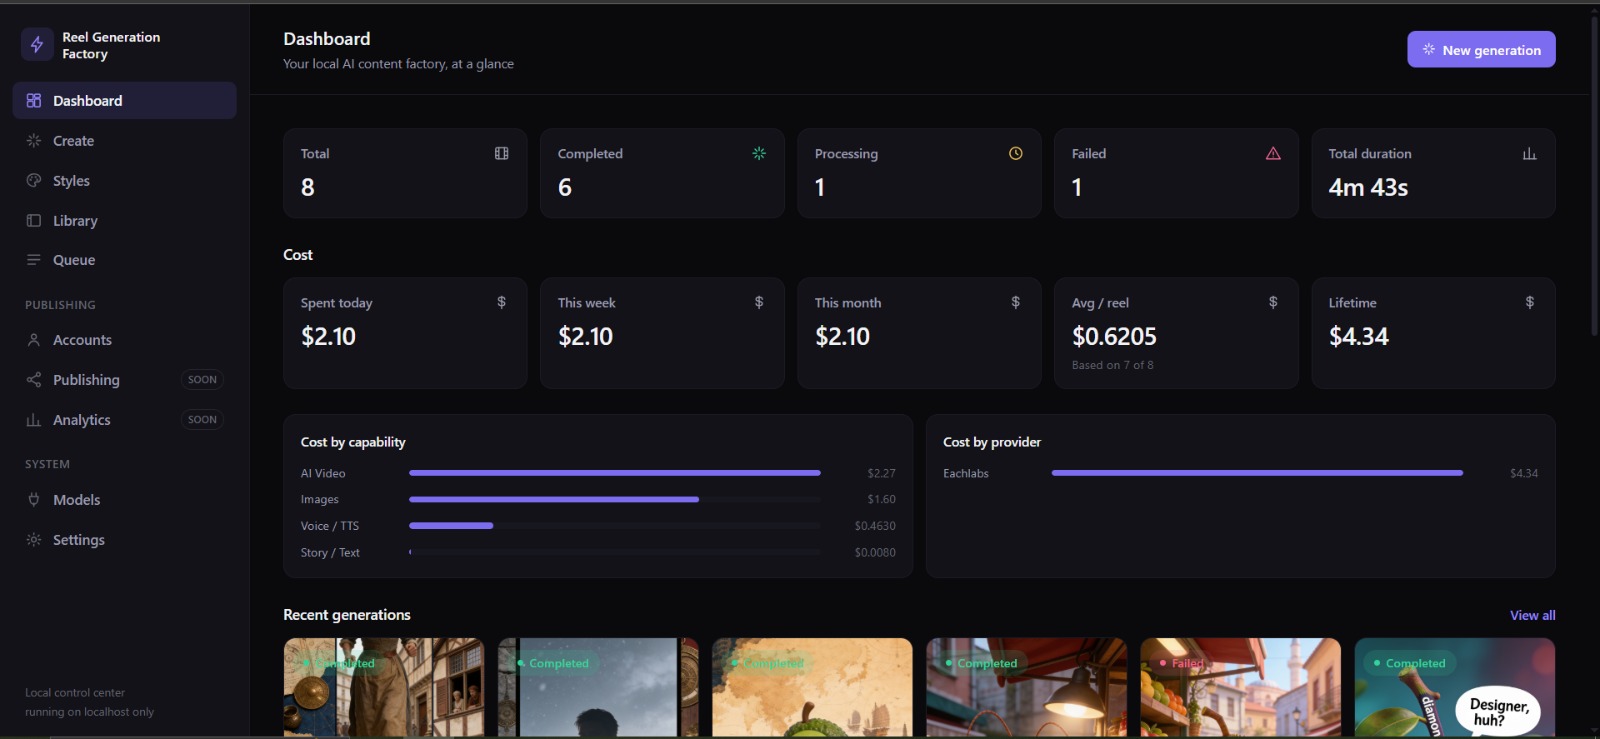Screen dimensions: 1600x739
Task: Click the dollar icon on Spent today card
Action: pyautogui.click(x=502, y=302)
